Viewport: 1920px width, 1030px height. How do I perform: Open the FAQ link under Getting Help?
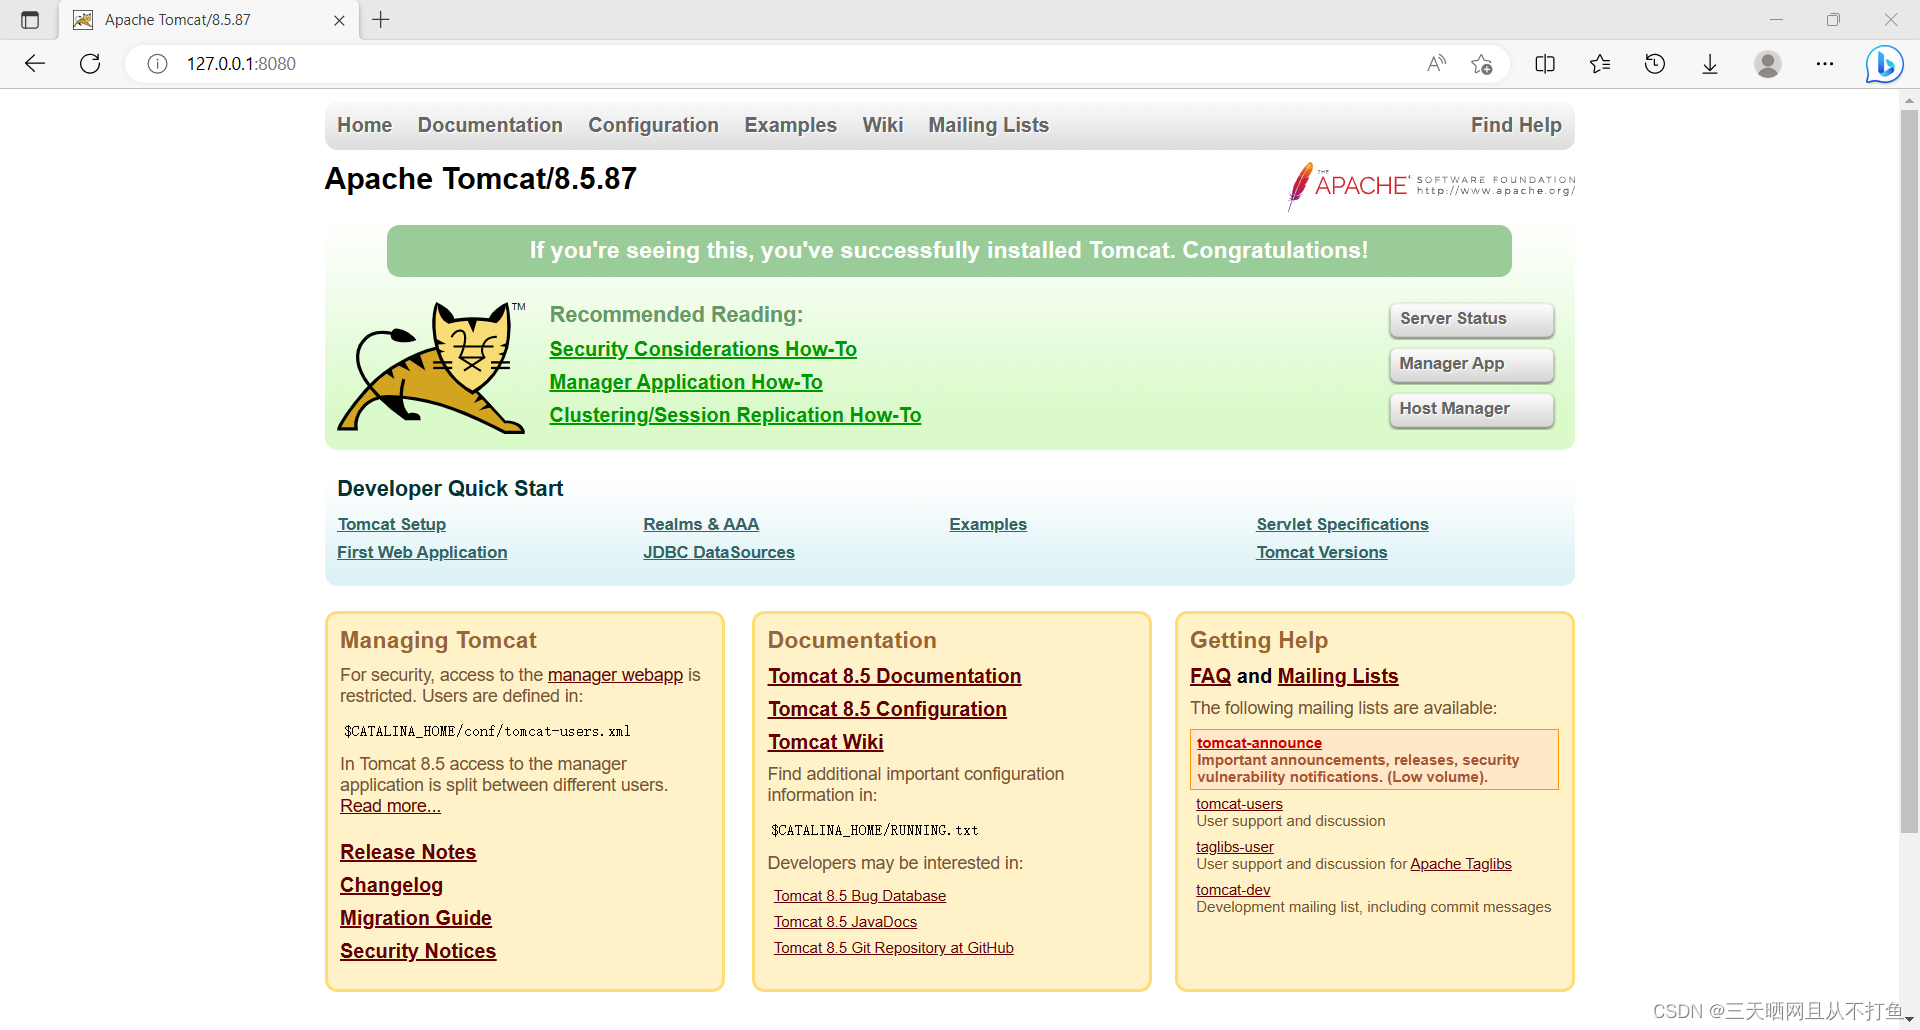1210,676
